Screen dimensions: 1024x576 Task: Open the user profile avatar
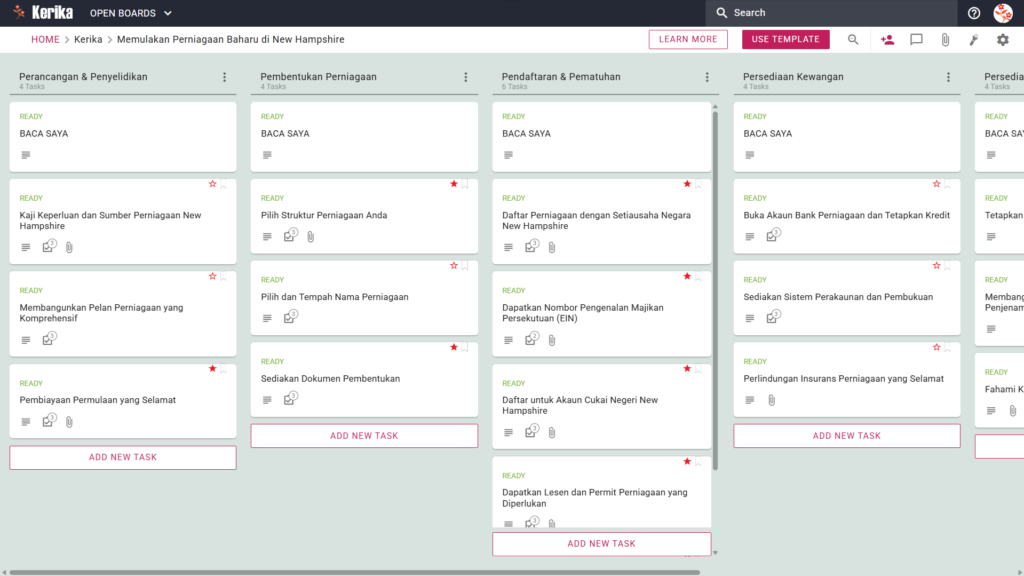point(1003,13)
